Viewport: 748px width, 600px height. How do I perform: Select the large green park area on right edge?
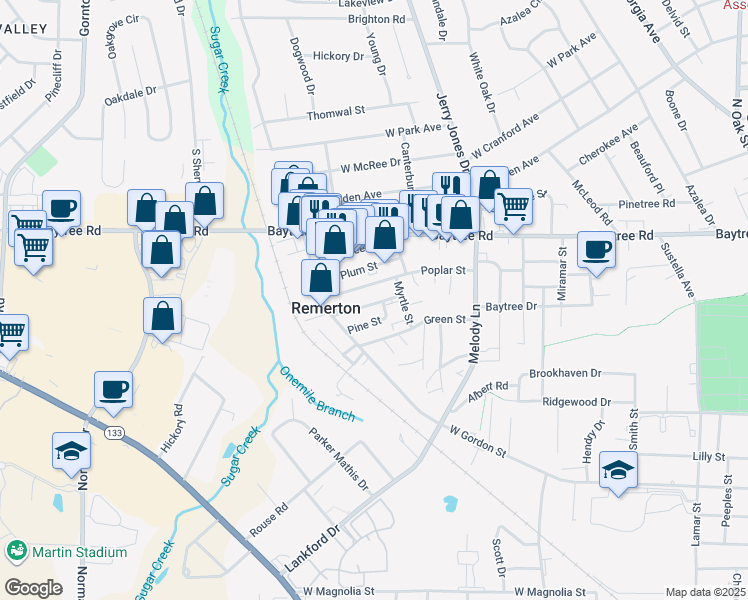tap(722, 353)
